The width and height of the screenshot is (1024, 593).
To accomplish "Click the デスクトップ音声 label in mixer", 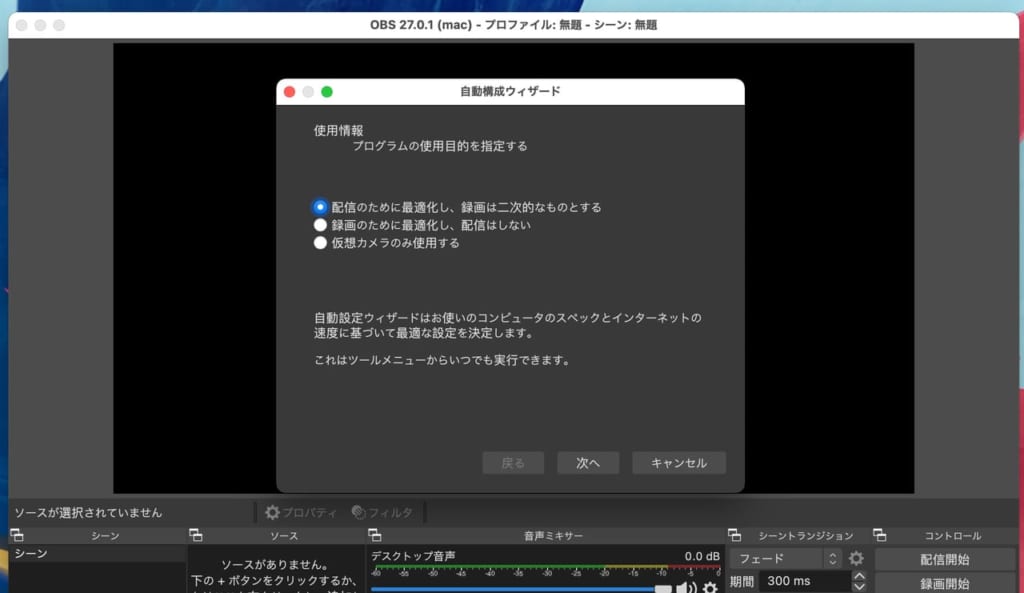I will pos(413,556).
